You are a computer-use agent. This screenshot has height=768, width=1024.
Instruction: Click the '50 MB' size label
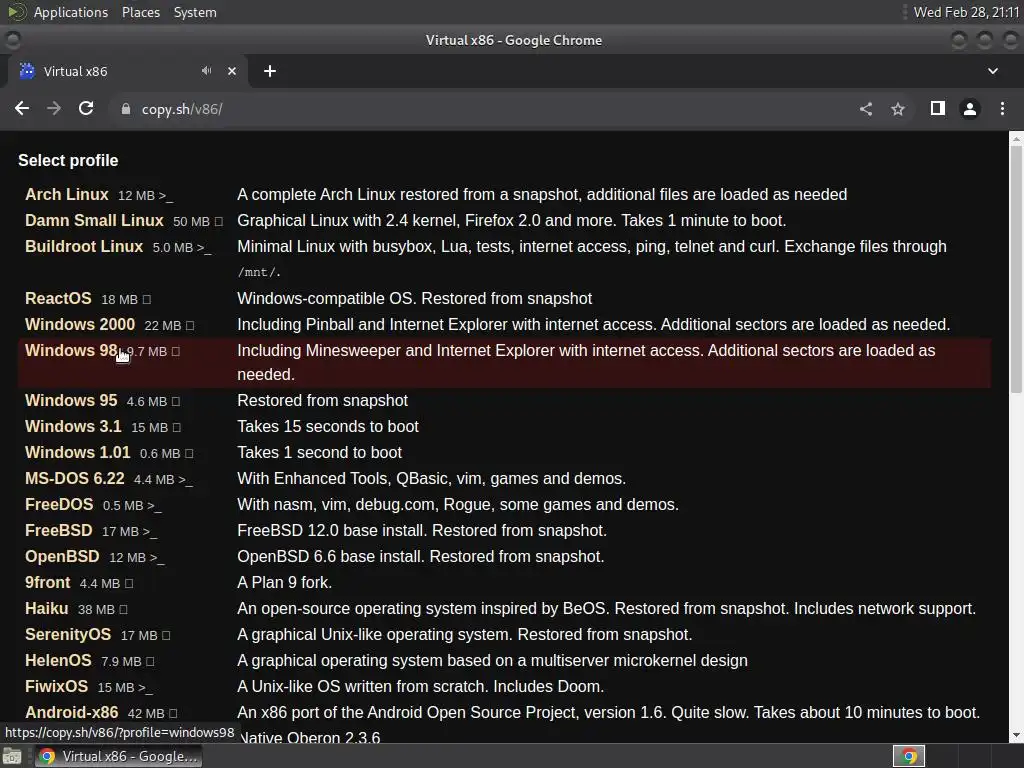(191, 222)
